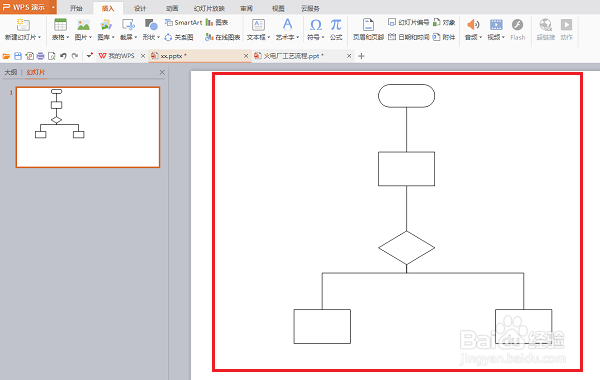This screenshot has height=380, width=600.
Task: Click the Video (视频) film icon
Action: tap(496, 25)
